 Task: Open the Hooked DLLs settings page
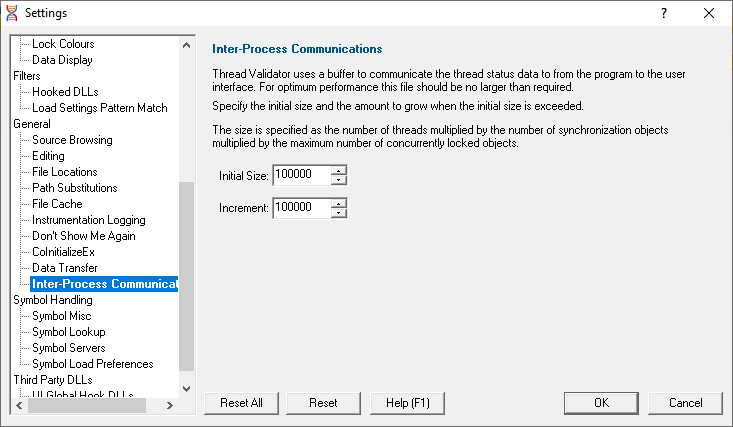(x=65, y=92)
